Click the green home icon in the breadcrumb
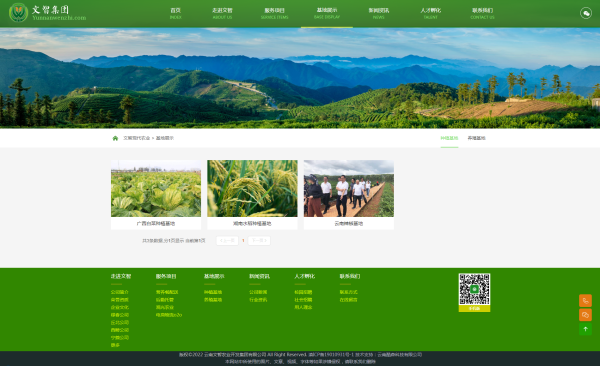This screenshot has height=366, width=600. pyautogui.click(x=115, y=138)
